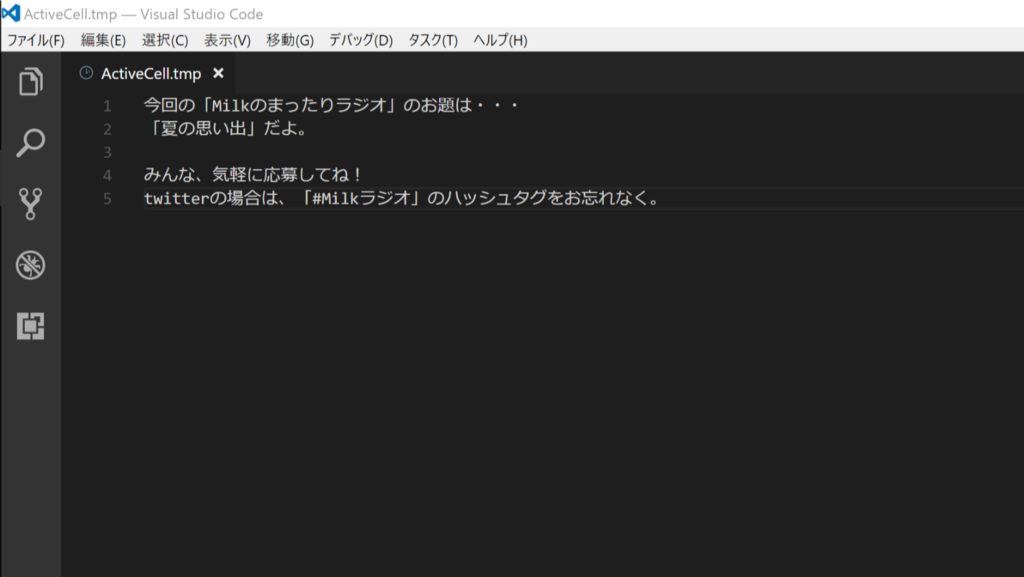Click line number 3 in gutter
The width and height of the screenshot is (1024, 577).
click(x=107, y=152)
